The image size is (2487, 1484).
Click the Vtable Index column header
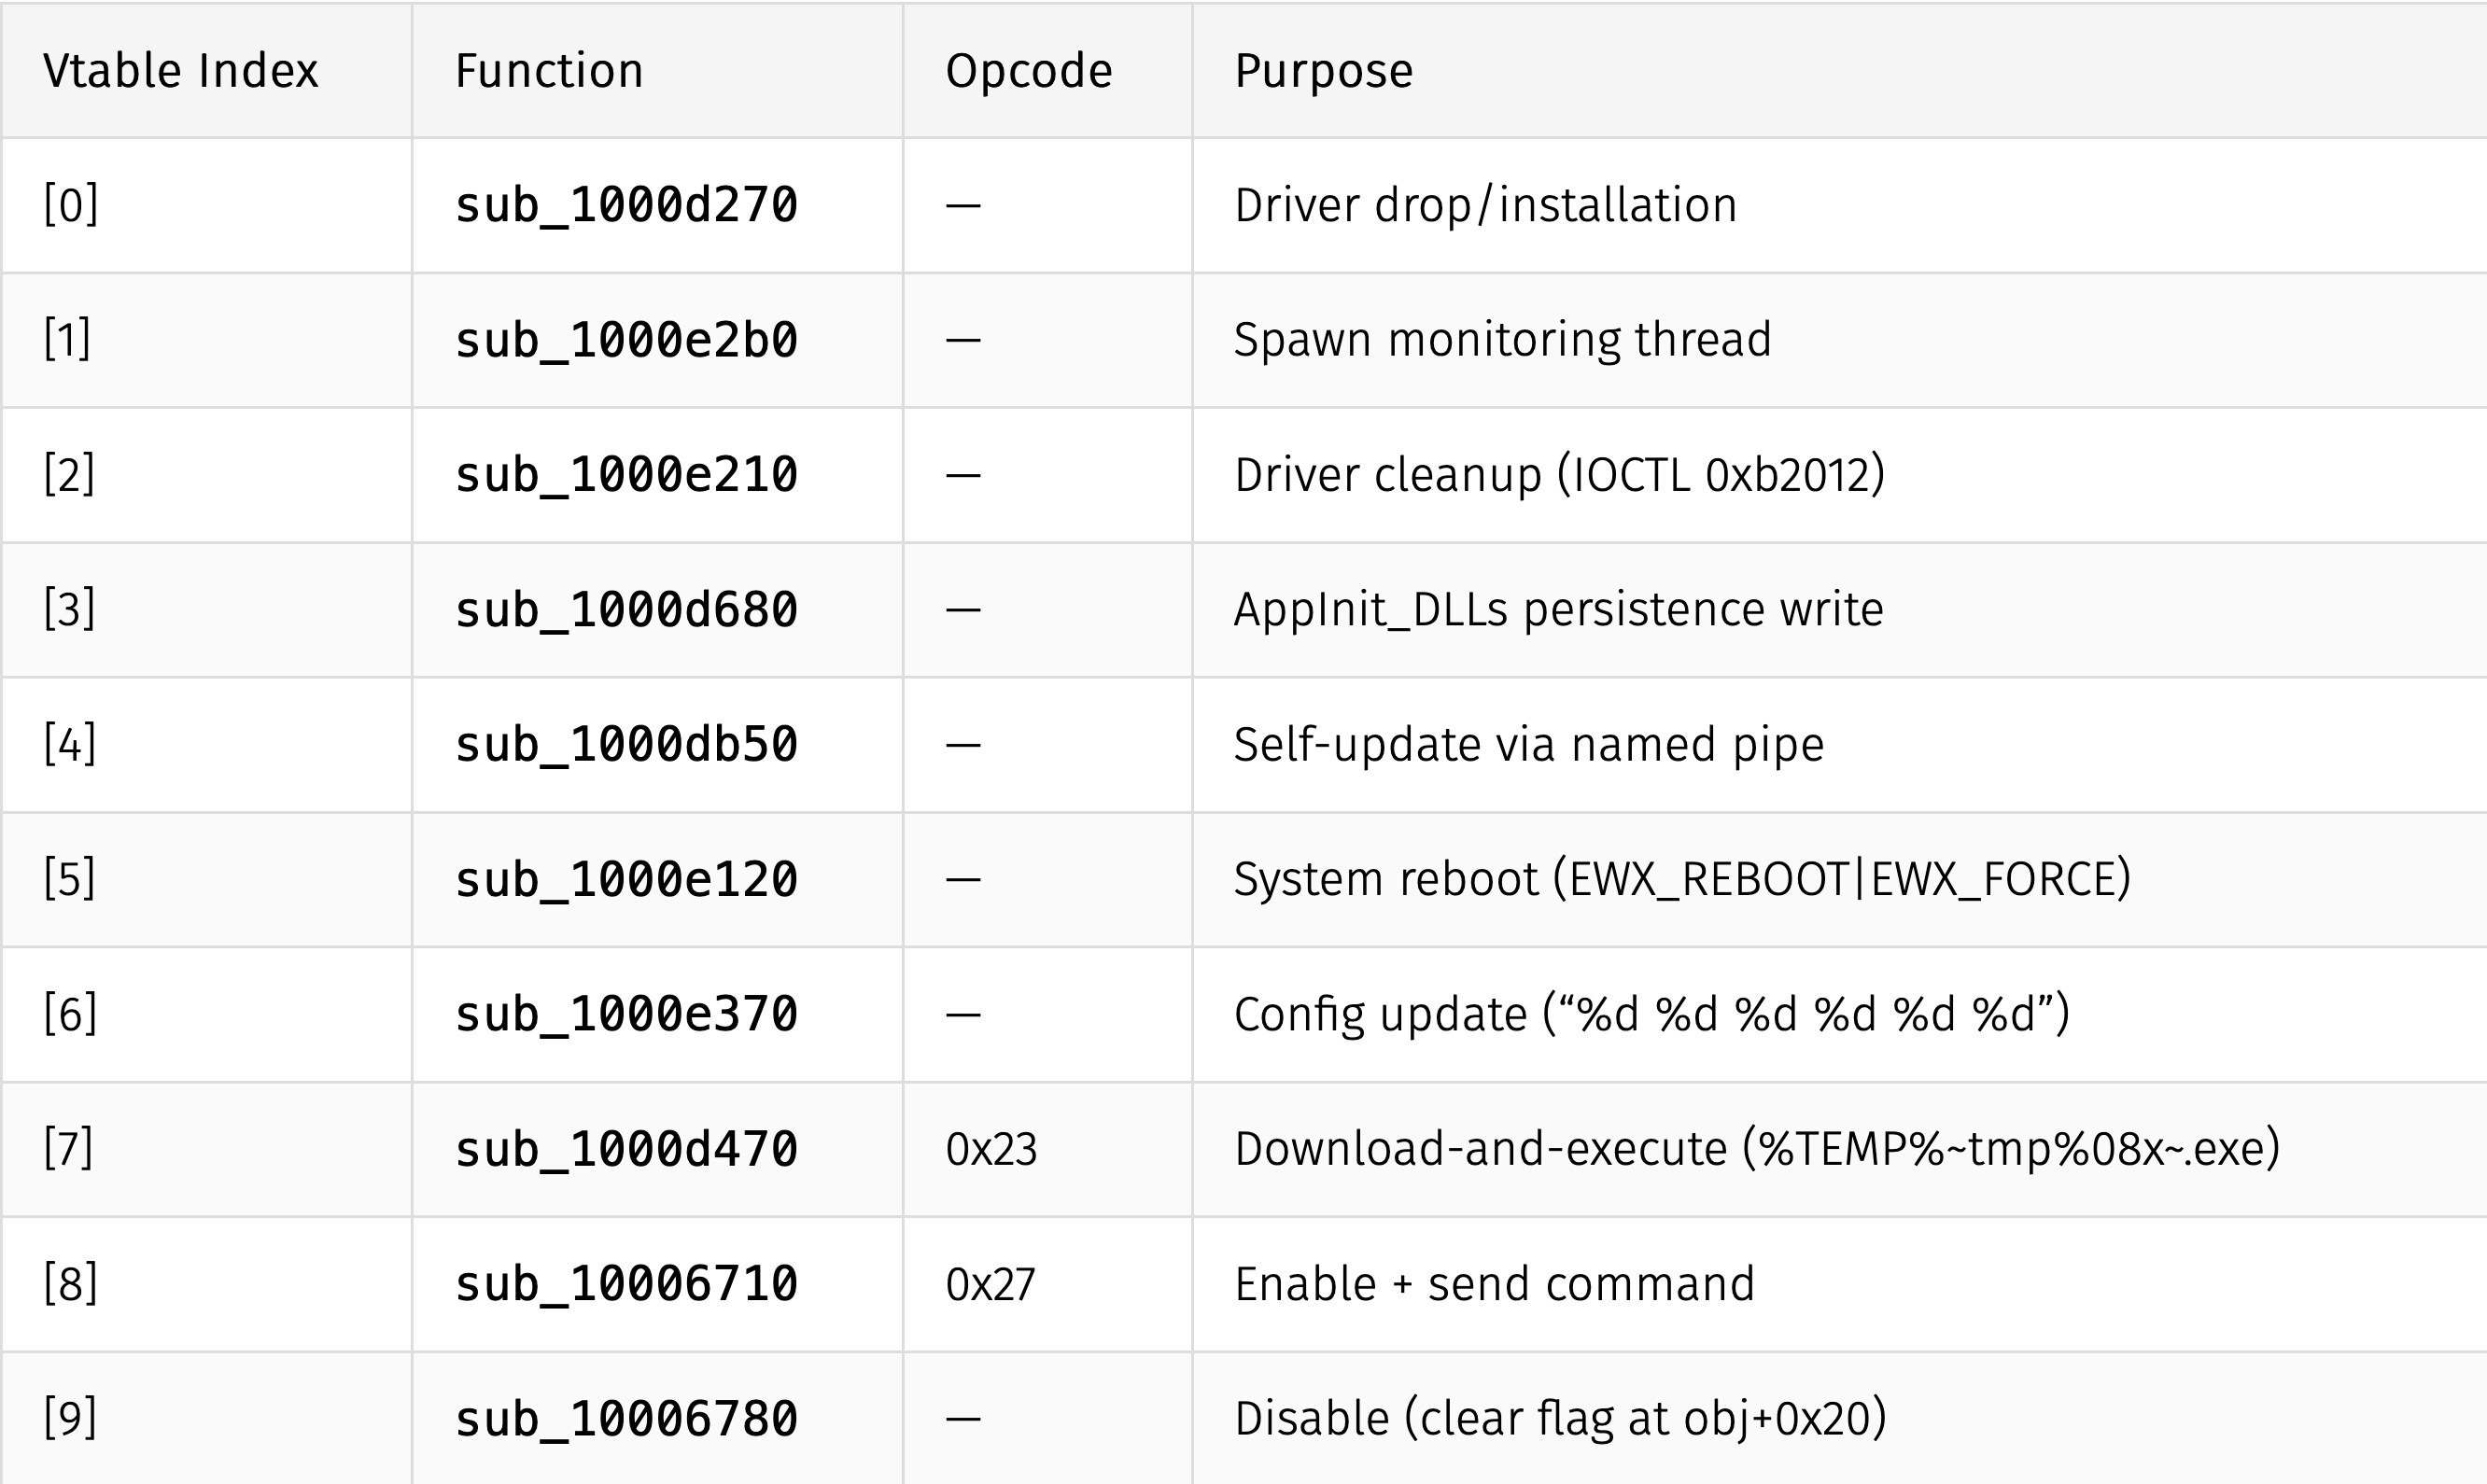pyautogui.click(x=180, y=71)
